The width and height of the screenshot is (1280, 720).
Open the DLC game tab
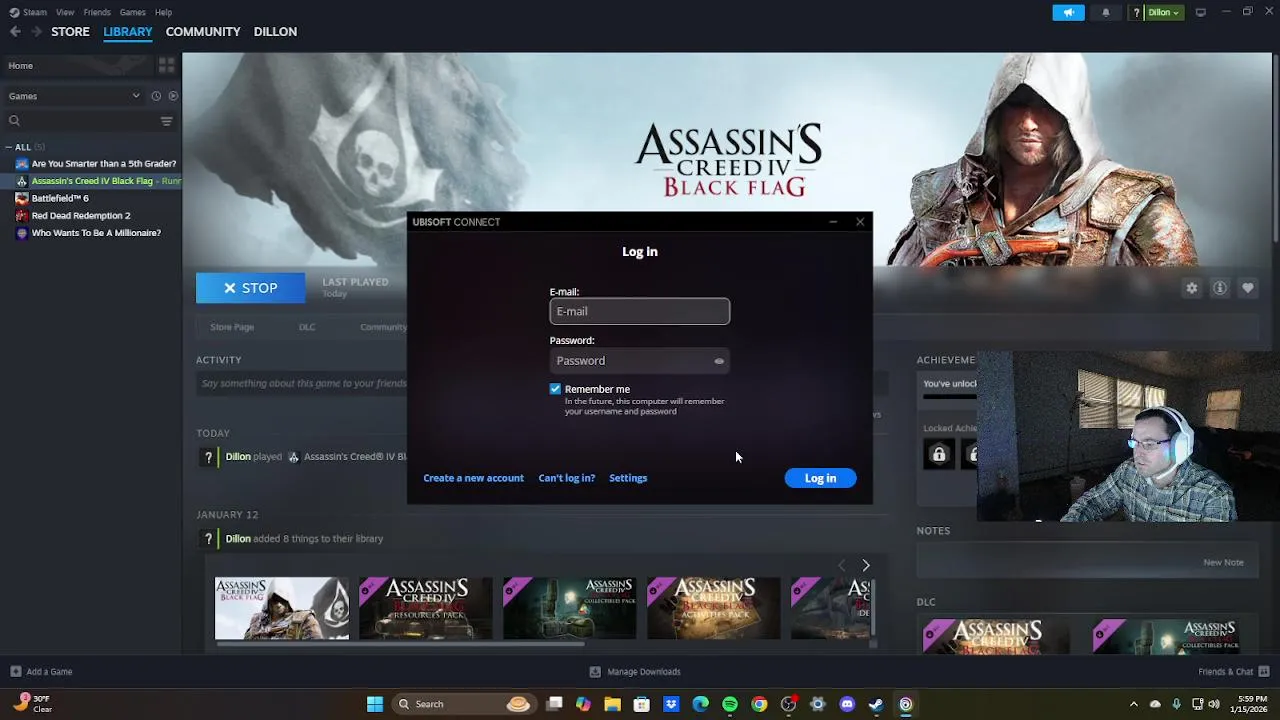point(307,327)
